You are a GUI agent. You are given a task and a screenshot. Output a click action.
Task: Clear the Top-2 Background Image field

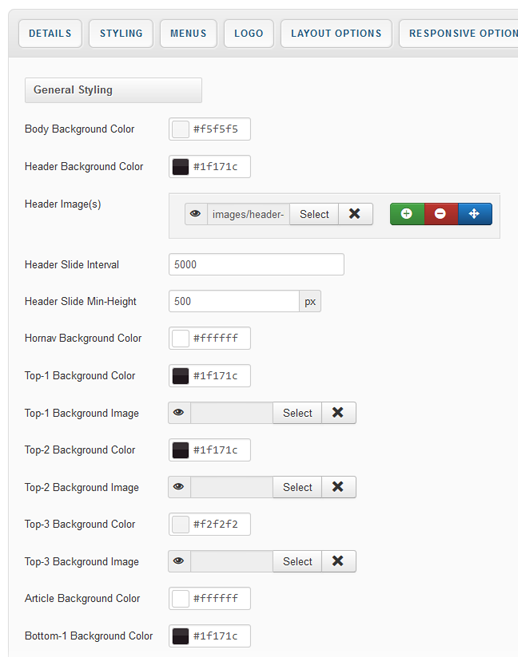point(338,487)
